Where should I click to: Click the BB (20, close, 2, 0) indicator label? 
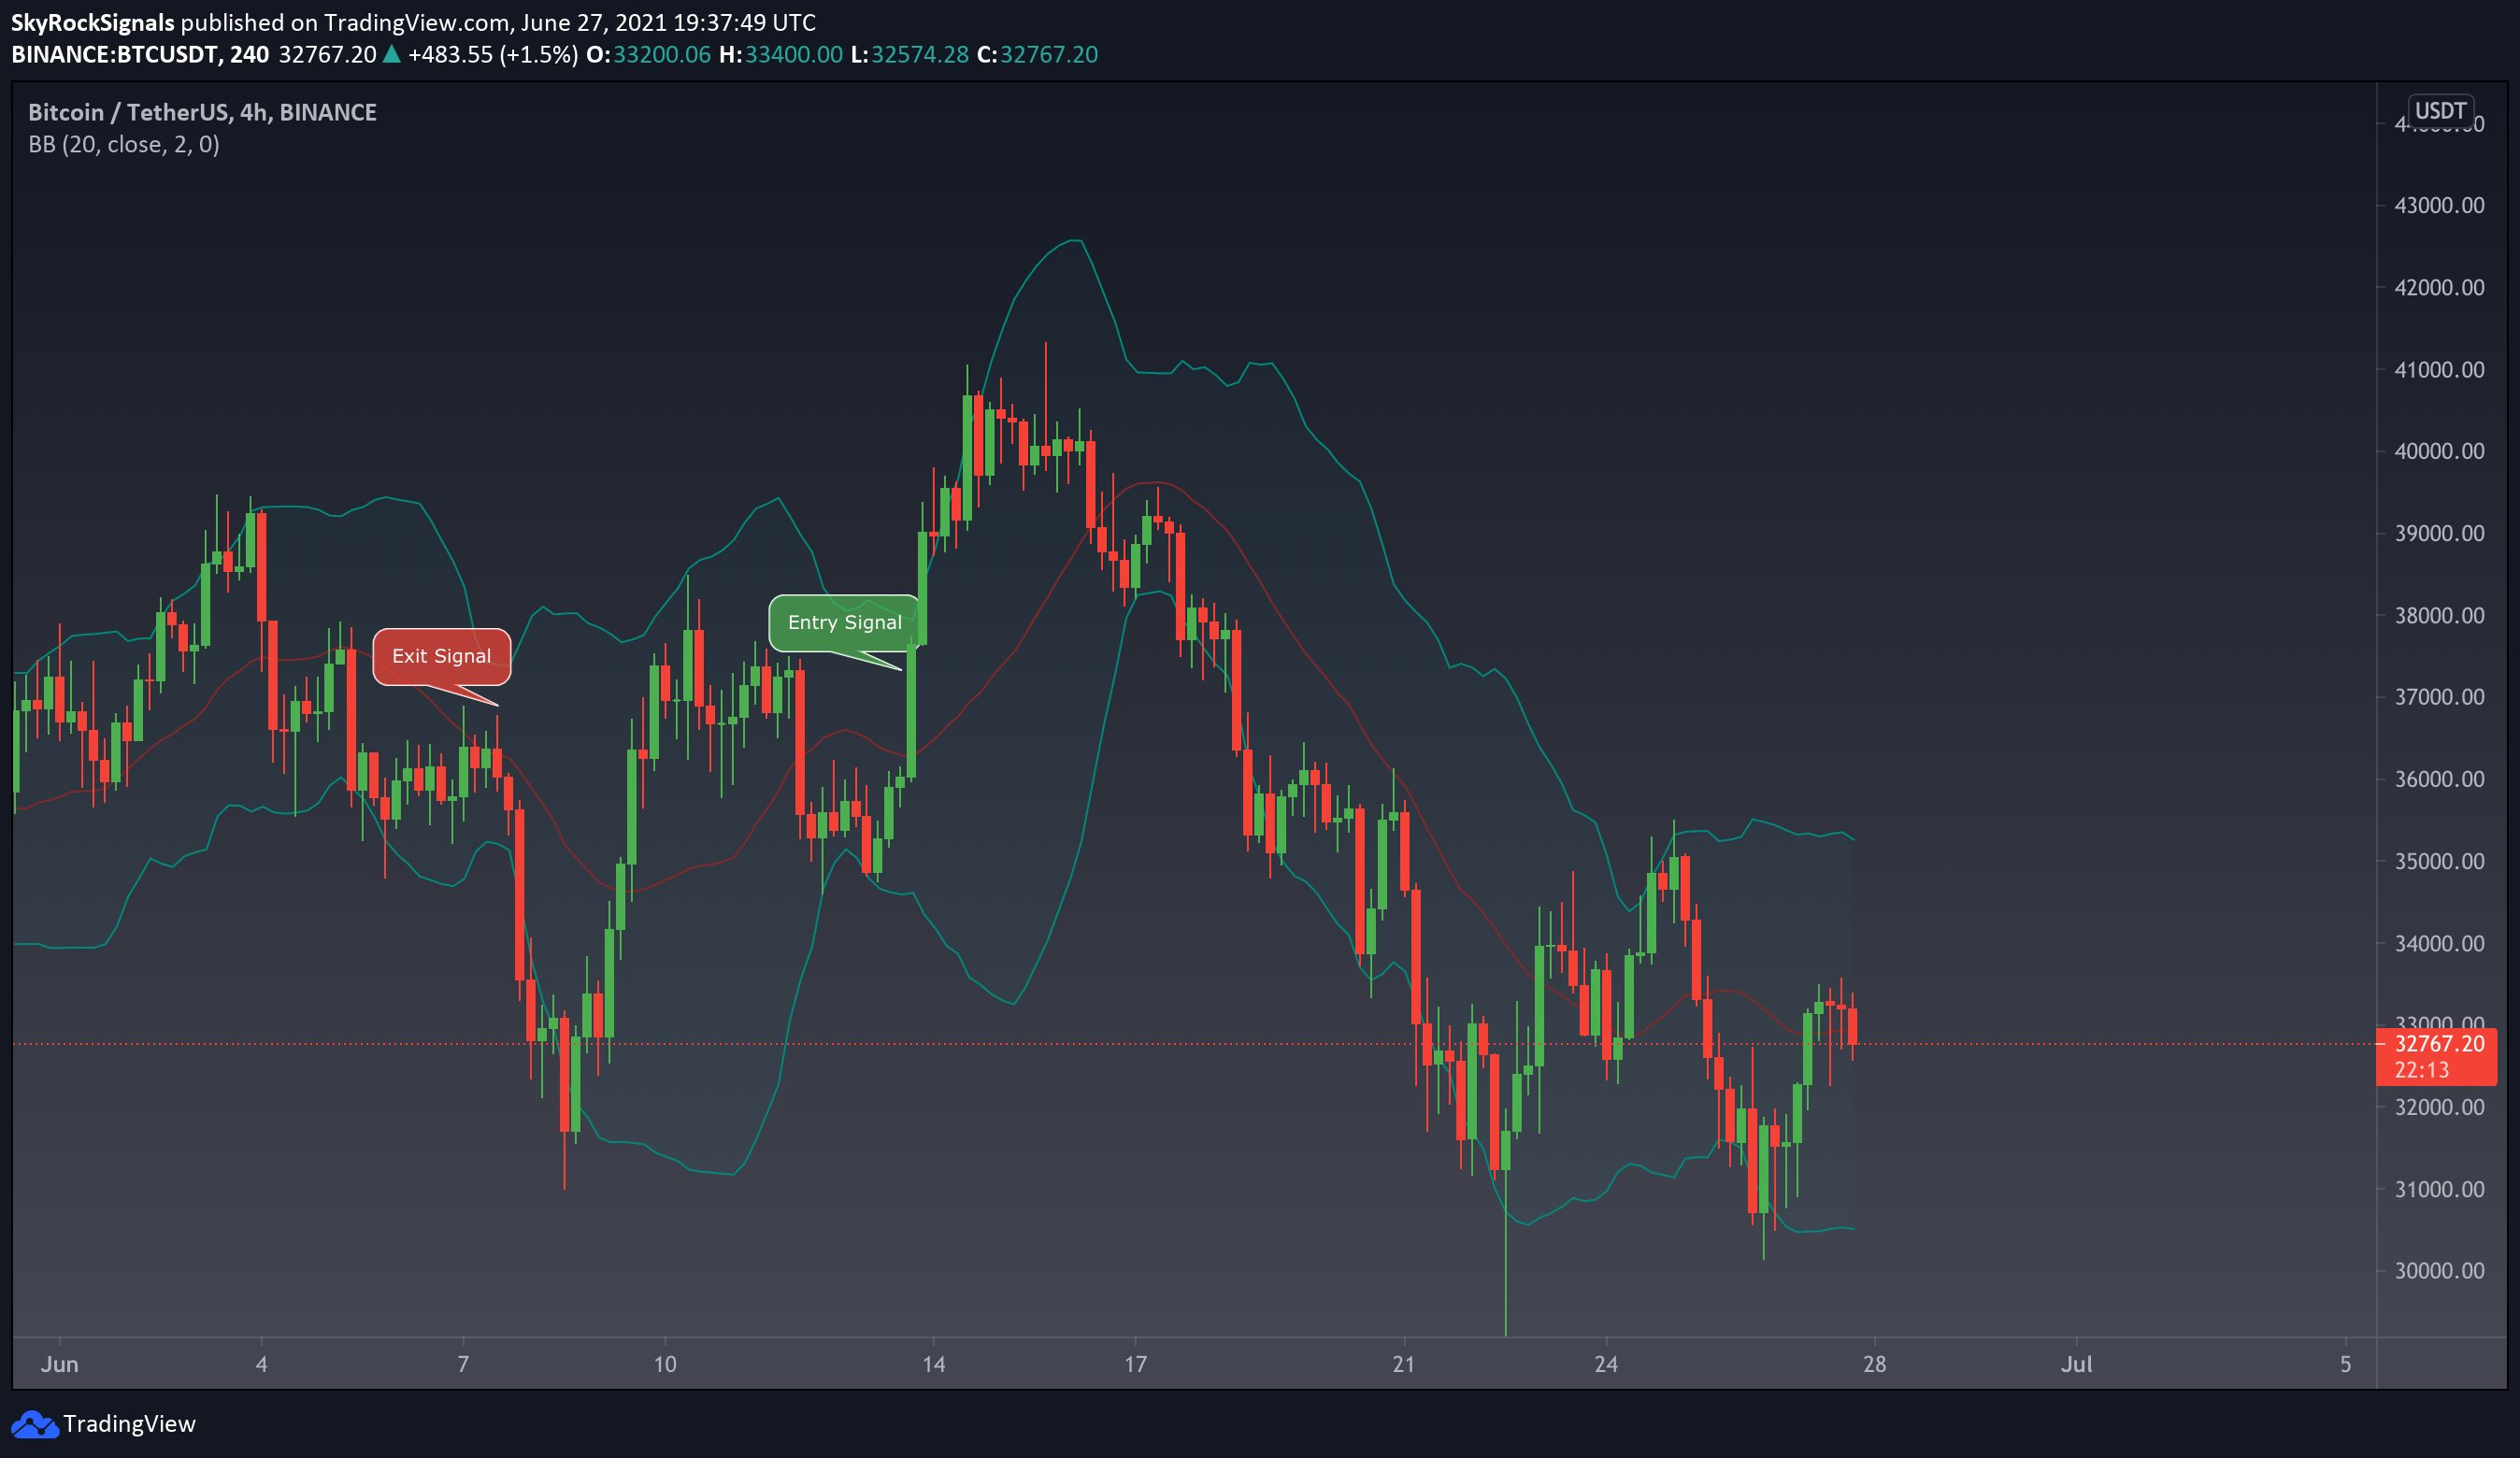pos(124,145)
